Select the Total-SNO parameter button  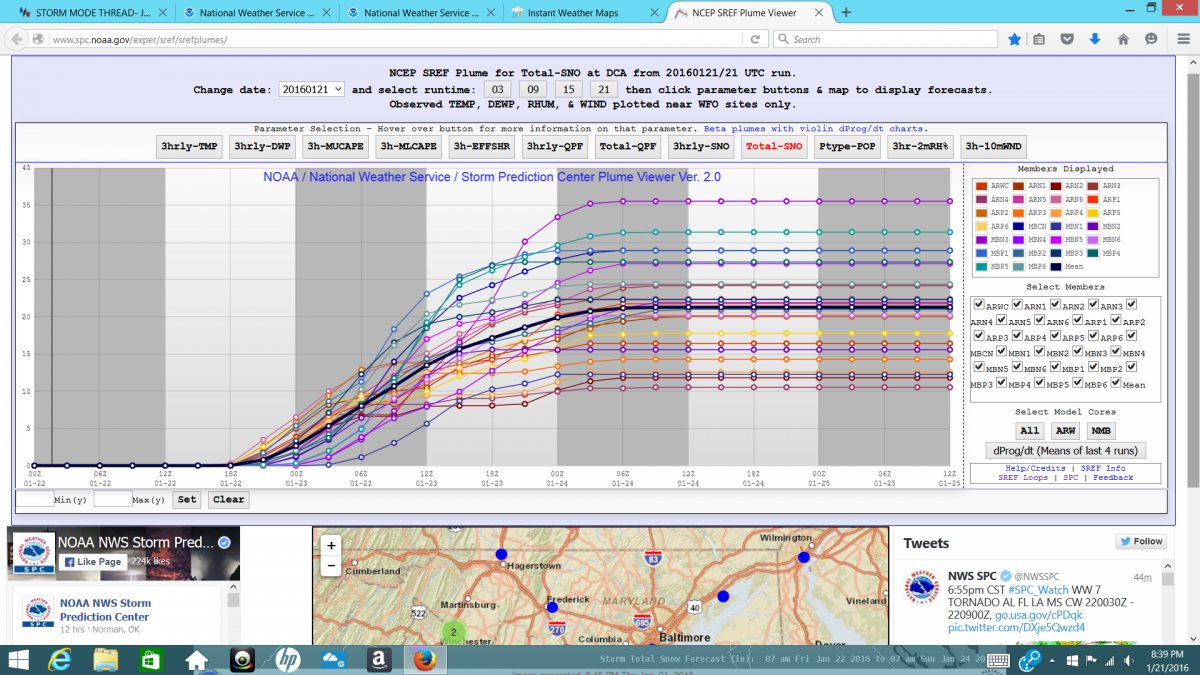(x=774, y=146)
